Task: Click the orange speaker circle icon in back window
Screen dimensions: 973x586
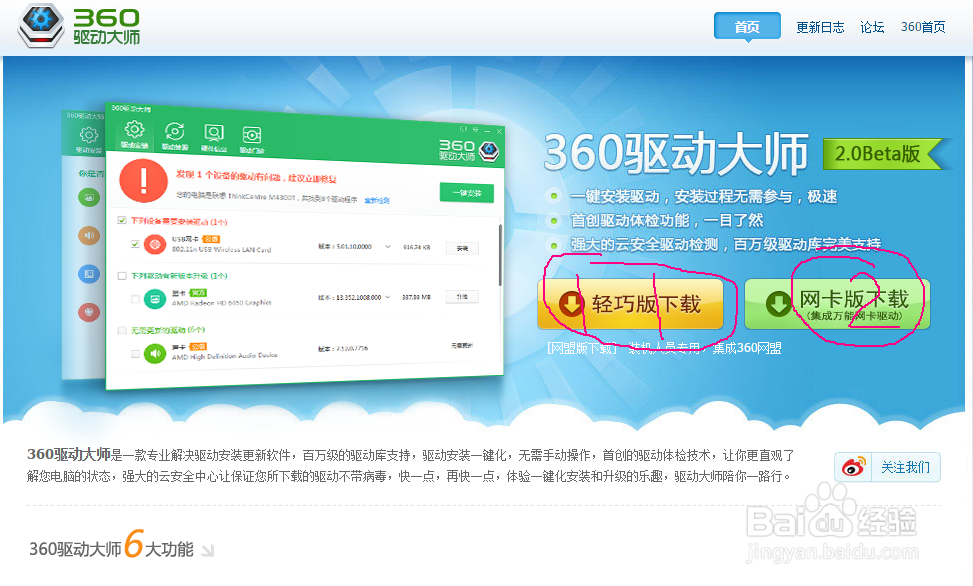Action: pos(89,235)
